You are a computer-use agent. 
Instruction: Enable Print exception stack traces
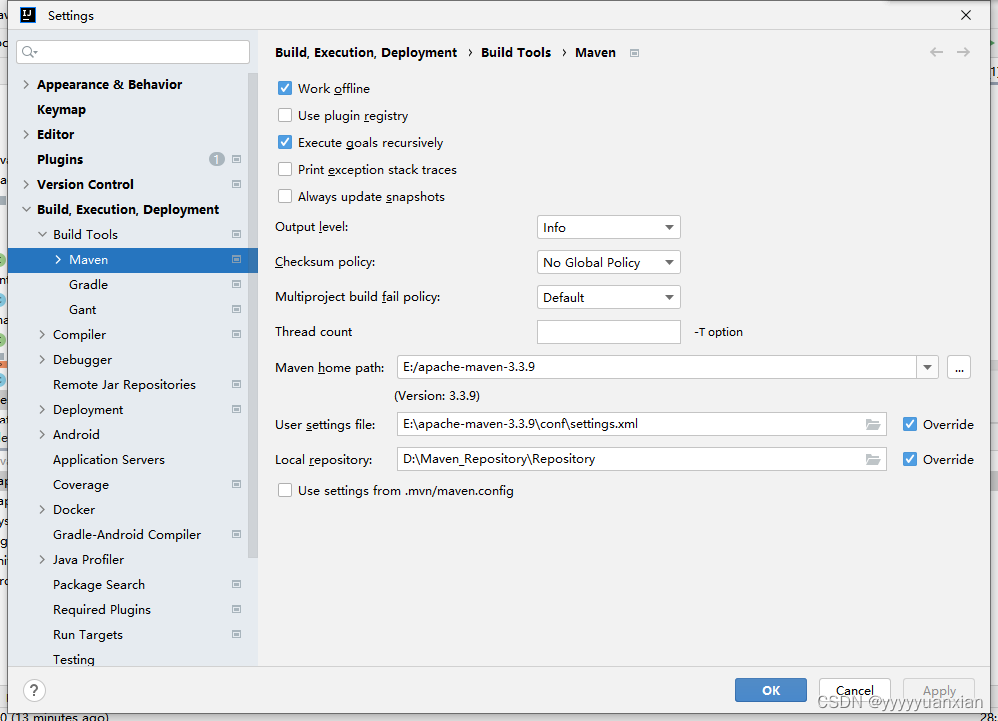pos(285,170)
